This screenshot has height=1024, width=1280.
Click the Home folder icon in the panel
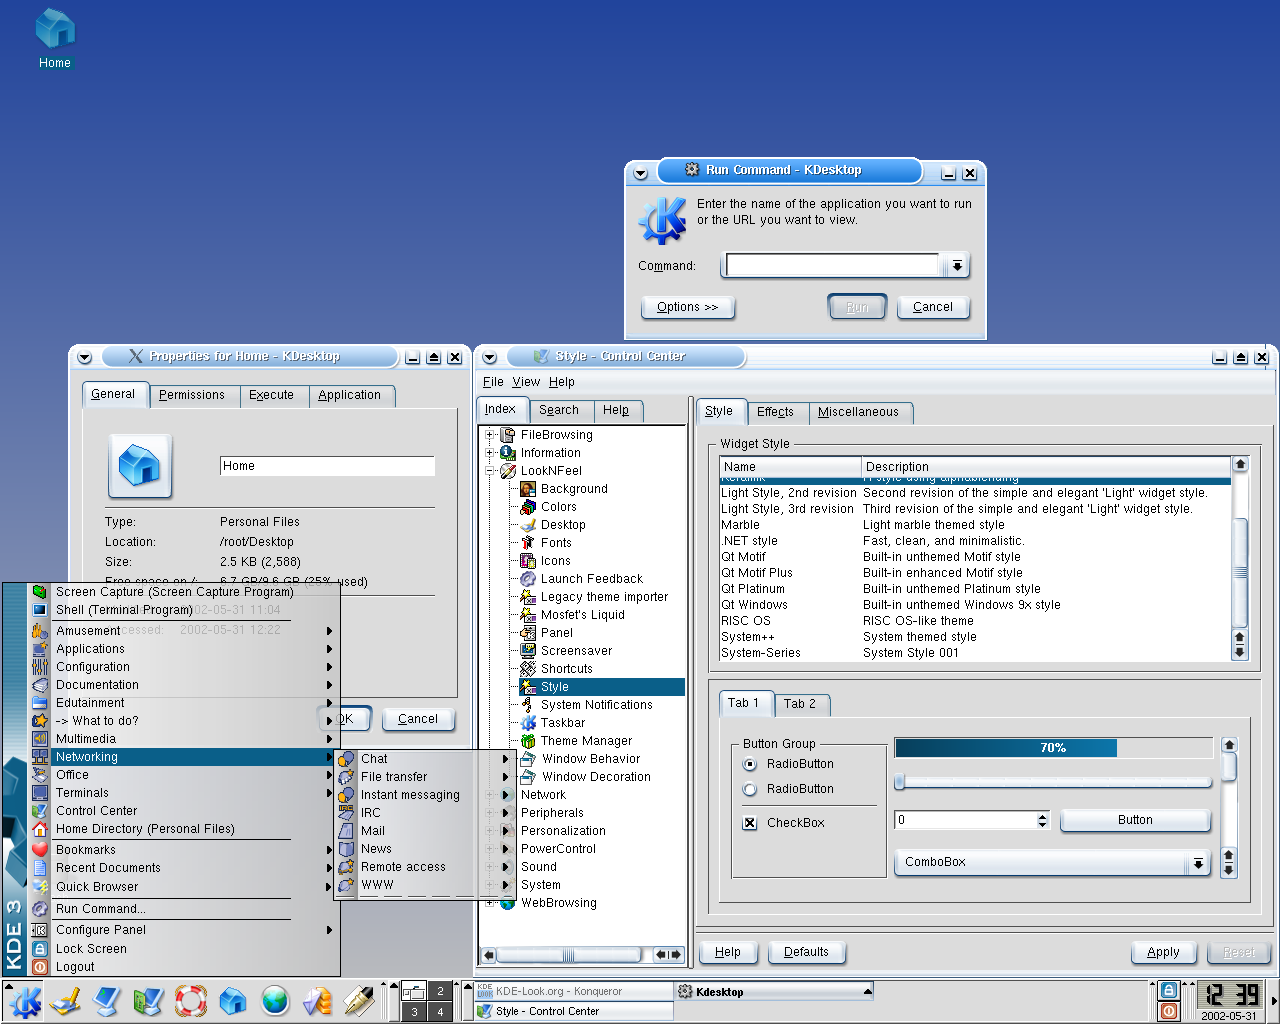(x=232, y=1000)
